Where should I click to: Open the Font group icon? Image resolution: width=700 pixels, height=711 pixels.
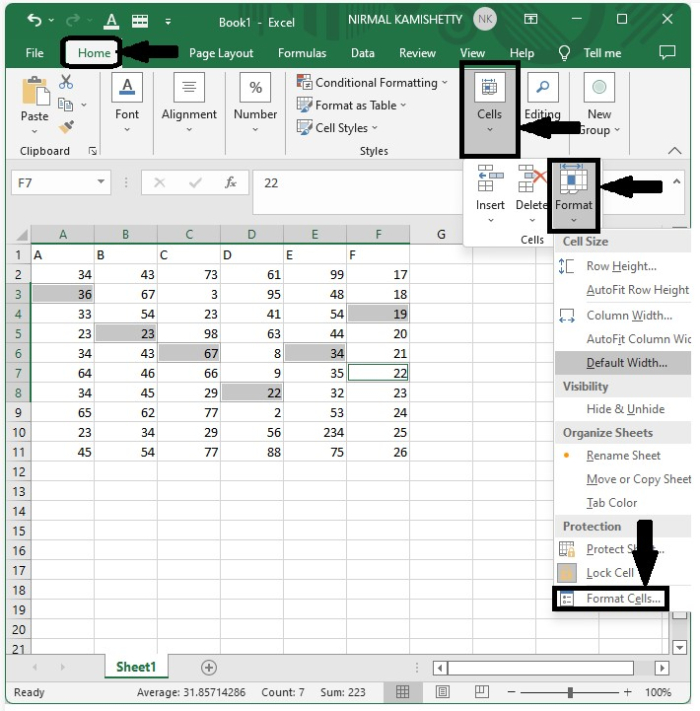point(127,88)
